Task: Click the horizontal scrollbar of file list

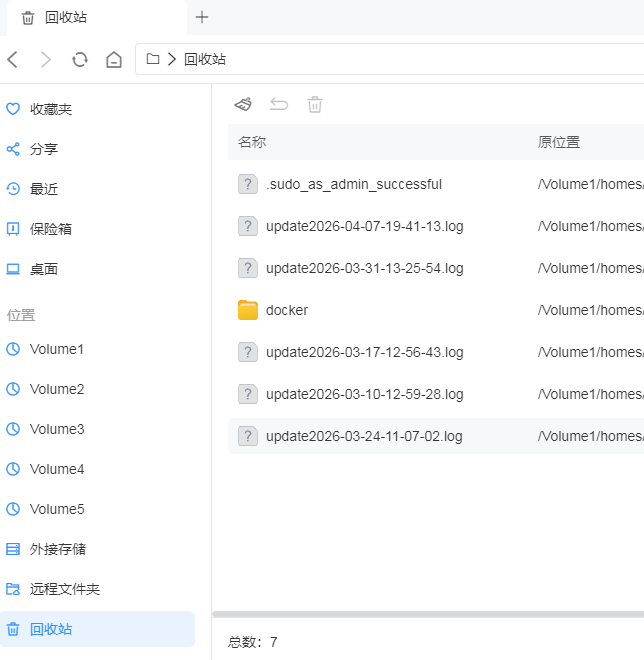Action: [428, 615]
